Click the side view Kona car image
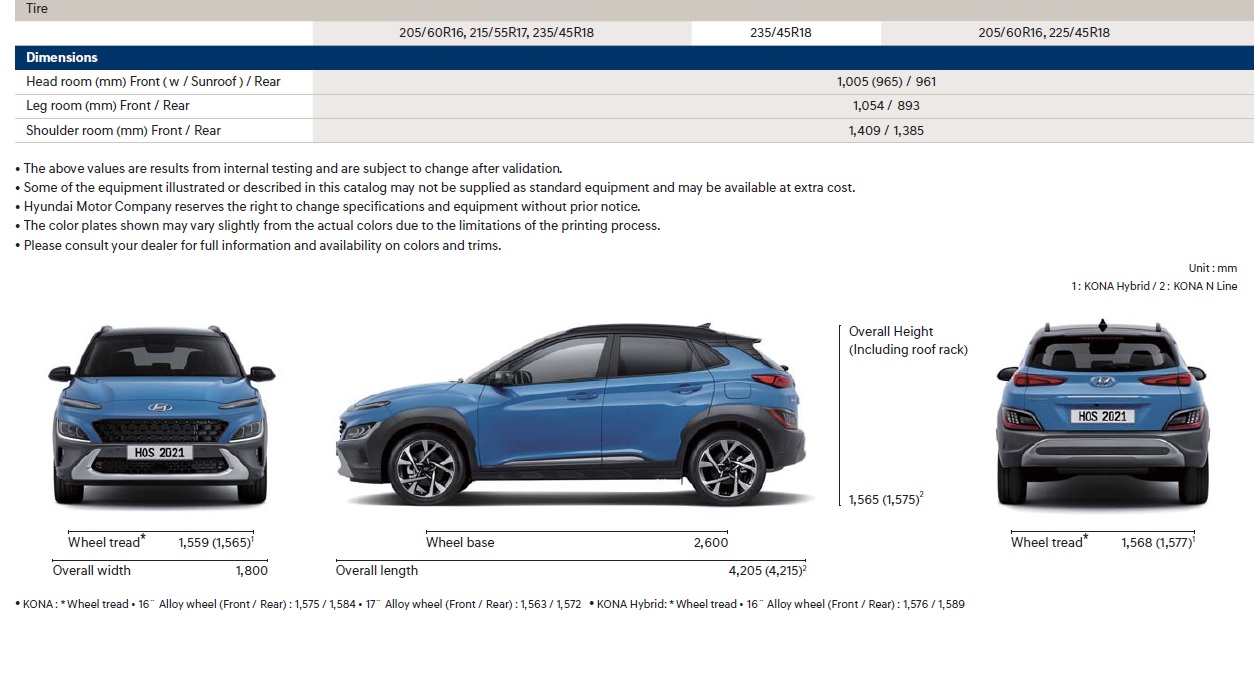This screenshot has height=697, width=1254. (x=571, y=414)
